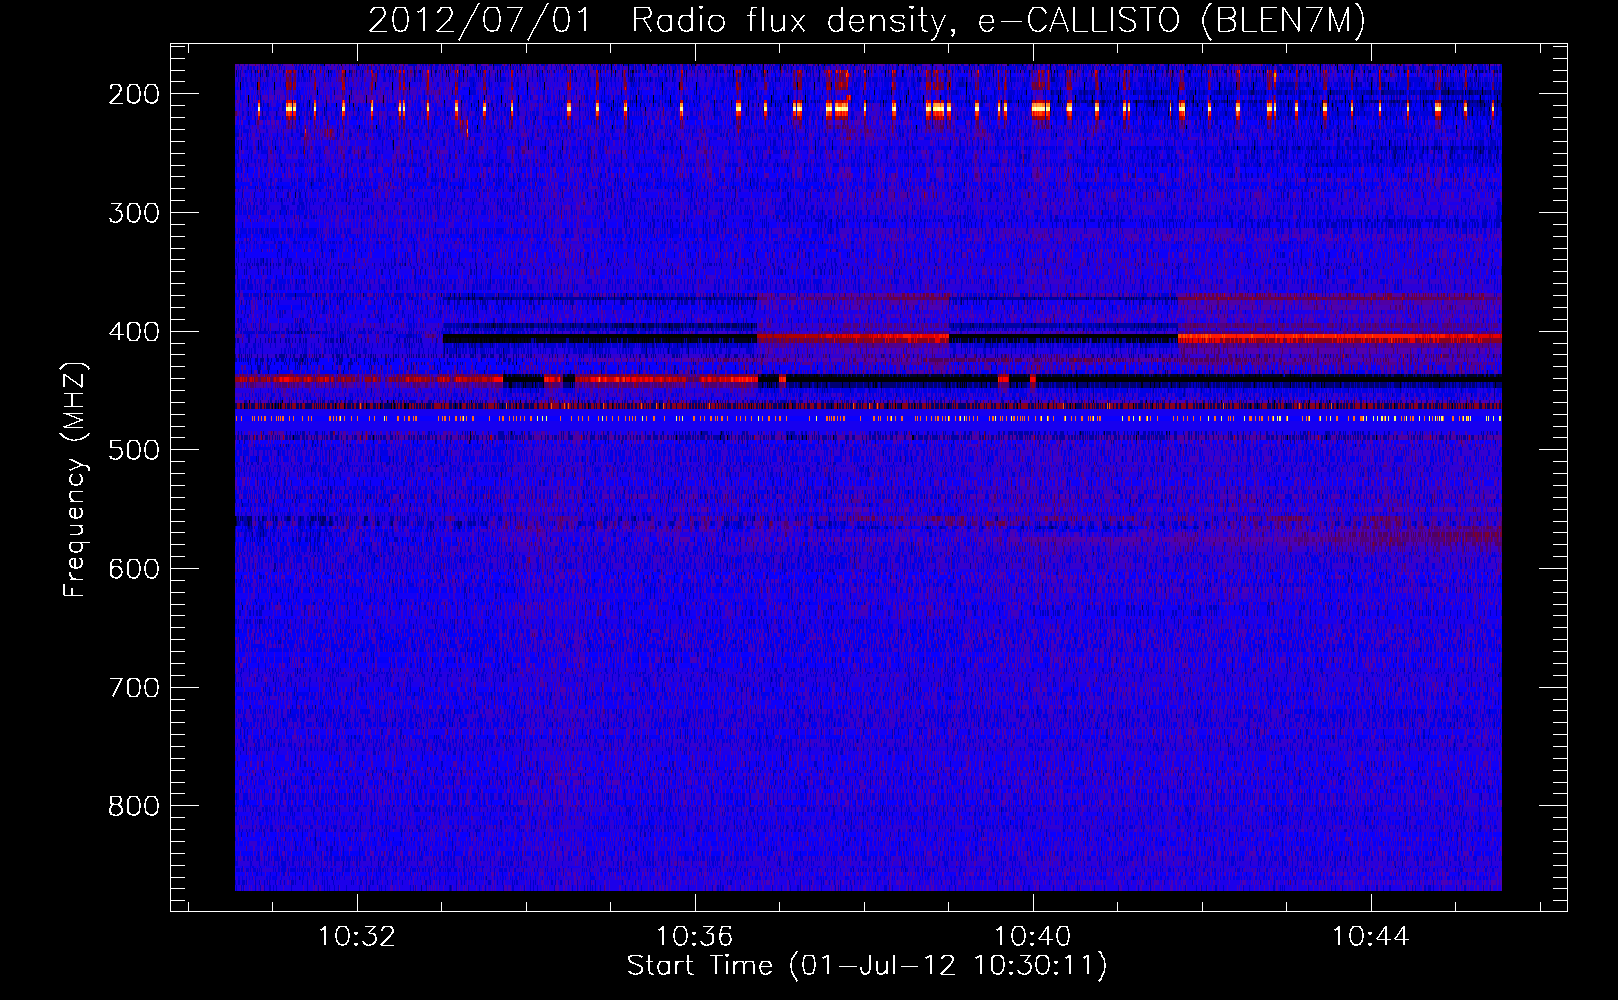Select the 'Frequency (MHZ)' axis label
The height and width of the screenshot is (1000, 1618).
click(x=75, y=479)
